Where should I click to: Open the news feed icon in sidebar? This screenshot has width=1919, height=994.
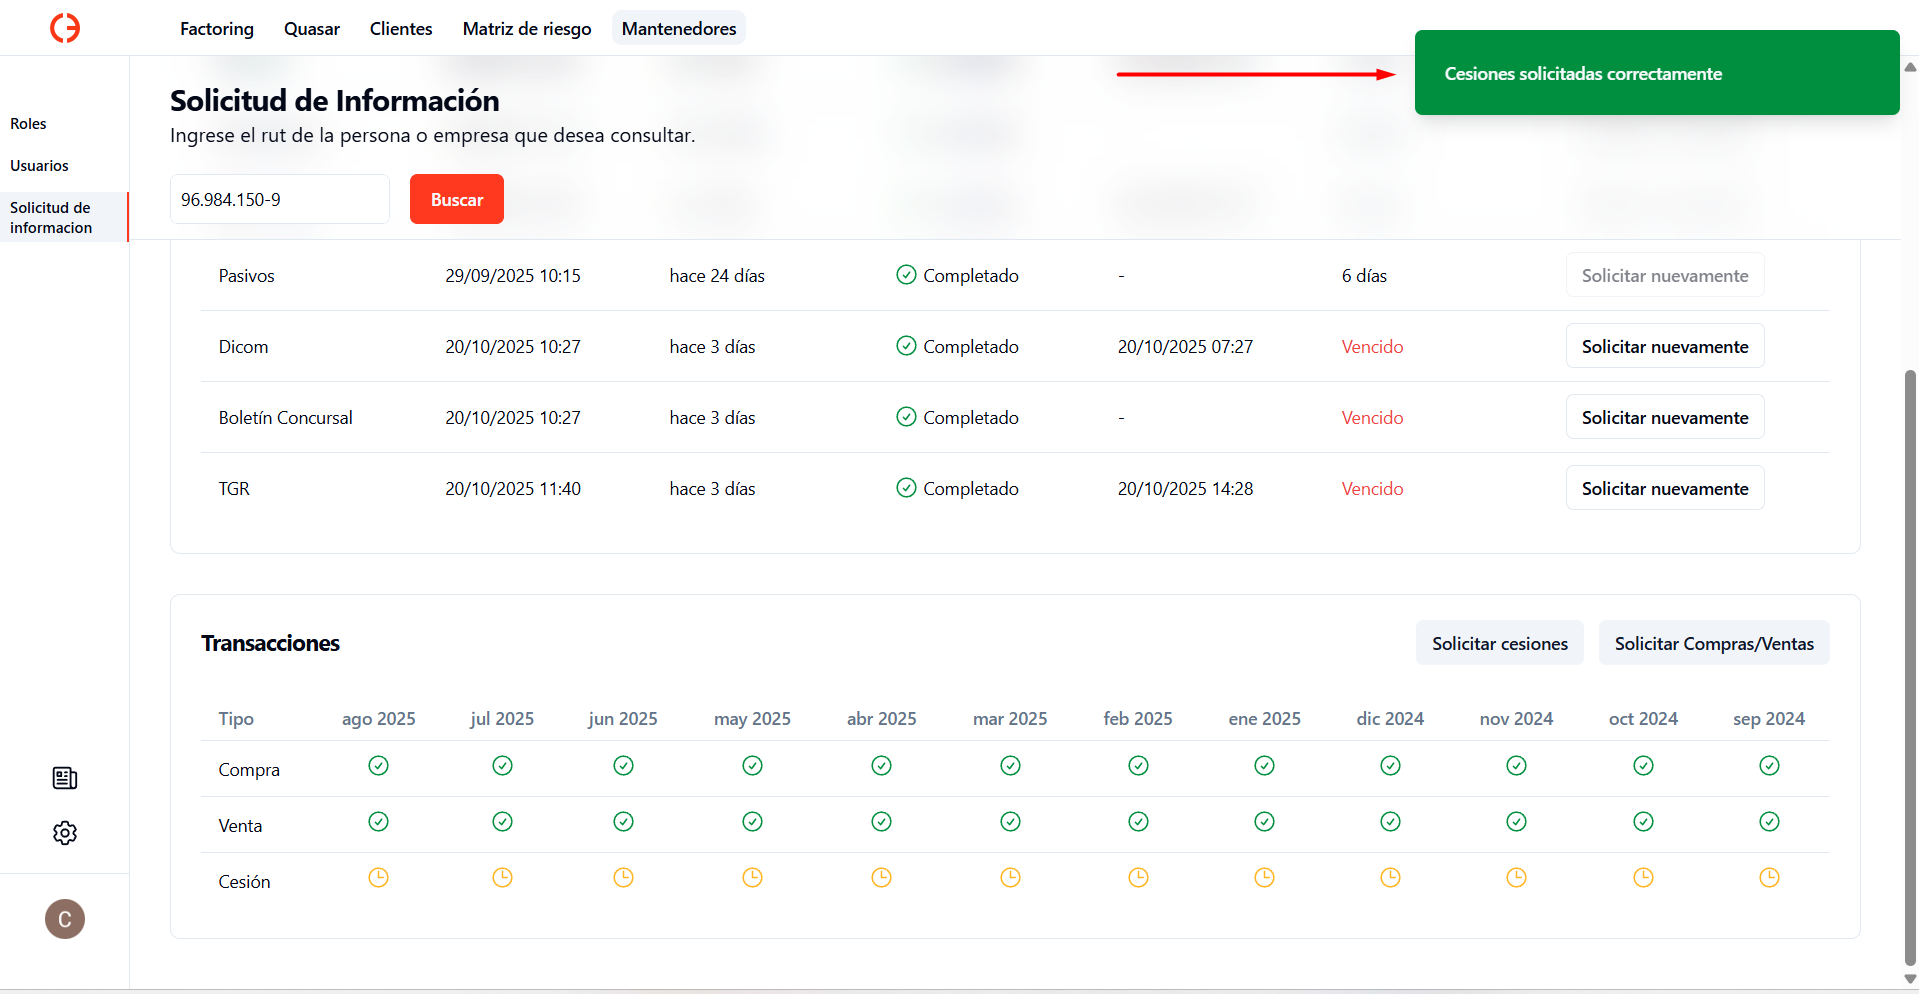(x=64, y=778)
